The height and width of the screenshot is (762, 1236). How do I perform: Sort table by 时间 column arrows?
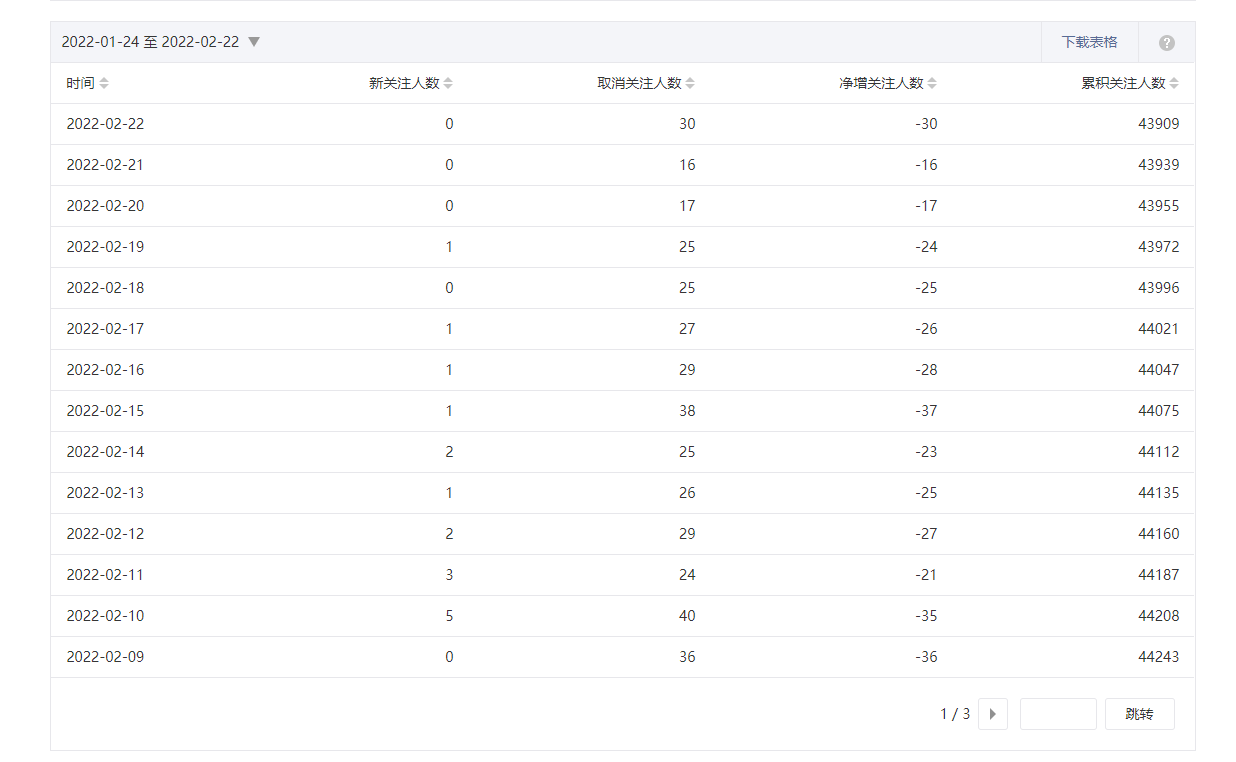point(104,84)
